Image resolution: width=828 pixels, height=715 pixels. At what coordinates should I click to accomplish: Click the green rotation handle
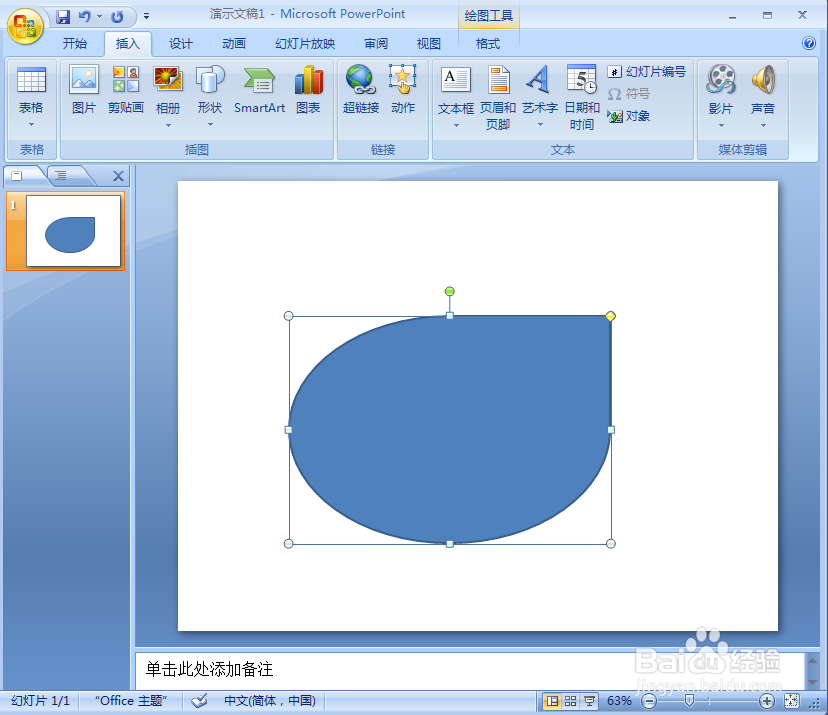[x=449, y=291]
